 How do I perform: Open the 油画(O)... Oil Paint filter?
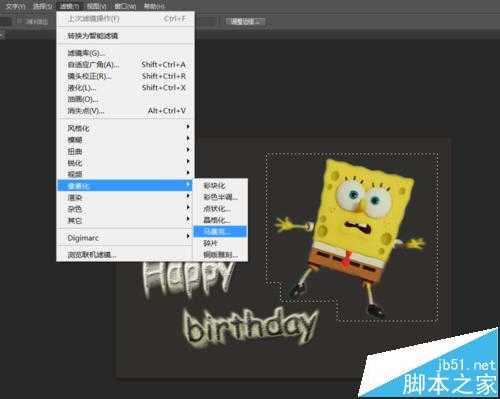pos(125,99)
